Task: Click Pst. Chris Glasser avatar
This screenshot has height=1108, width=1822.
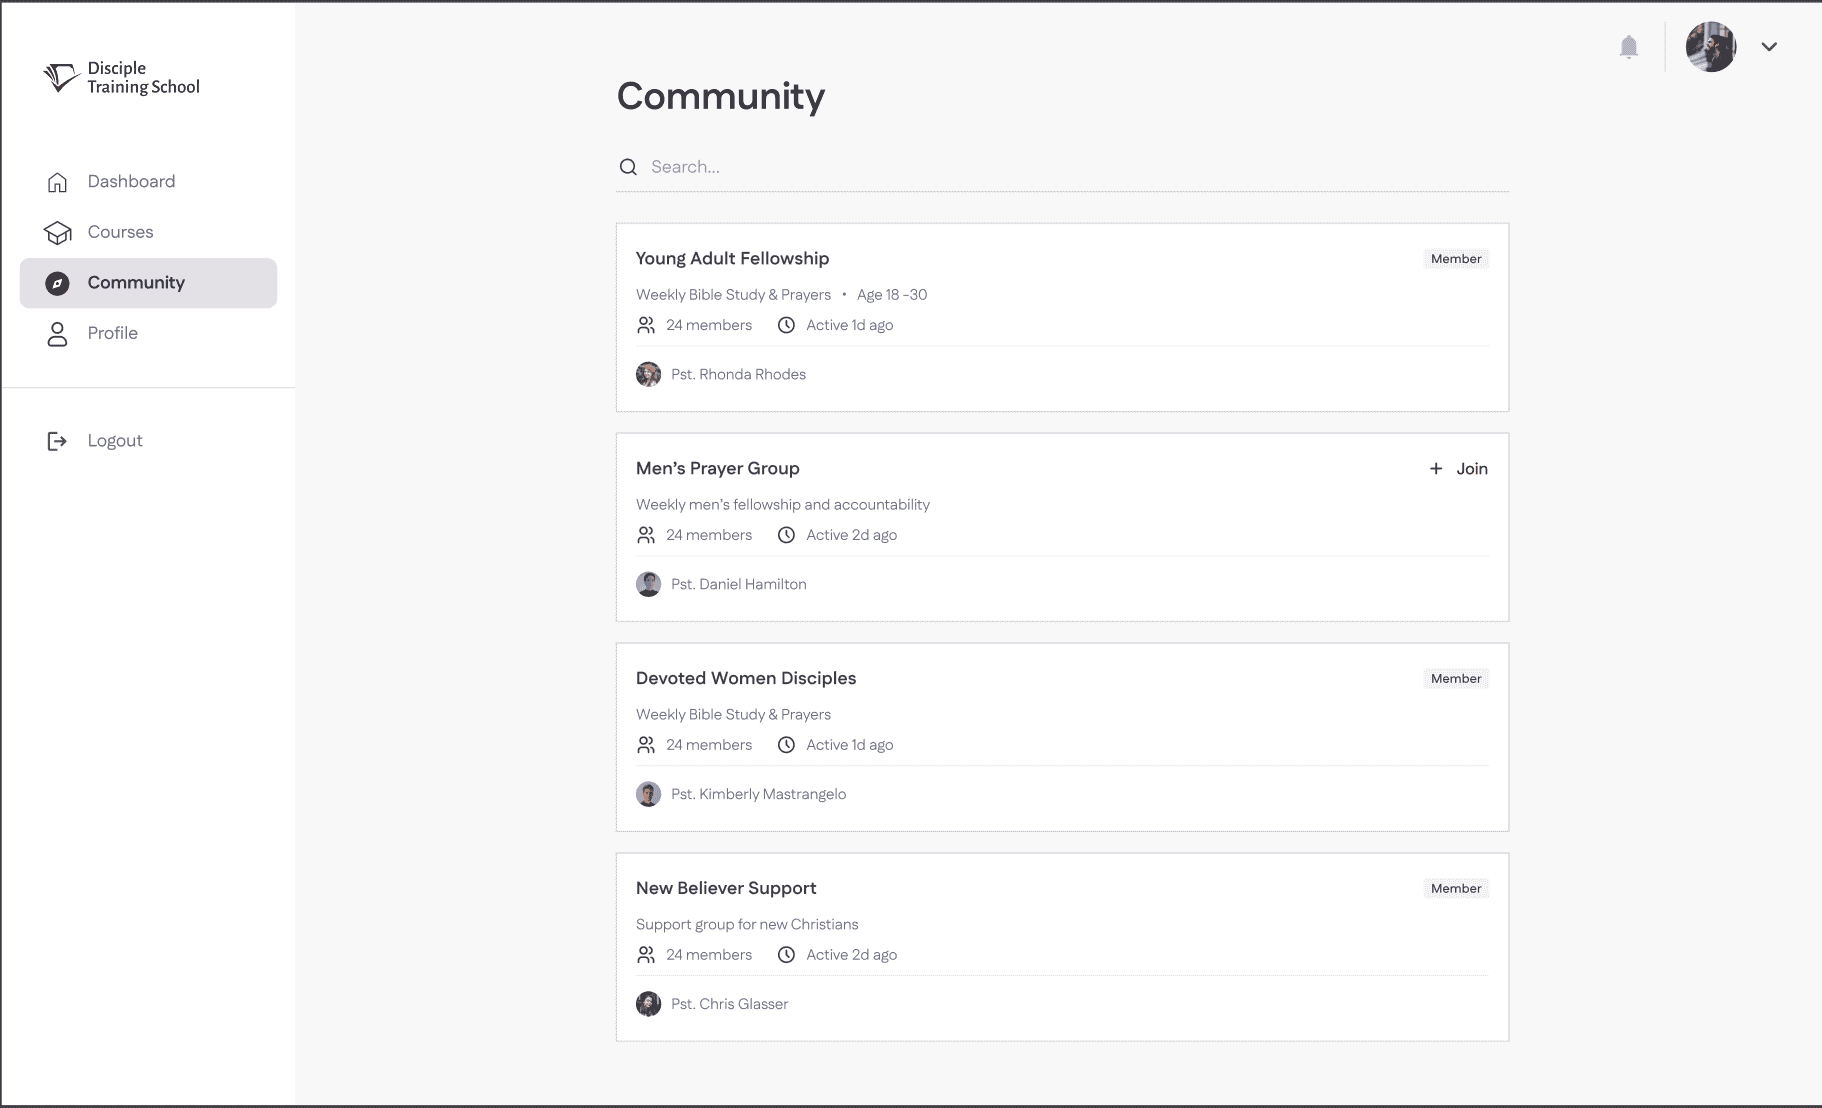Action: 648,1004
